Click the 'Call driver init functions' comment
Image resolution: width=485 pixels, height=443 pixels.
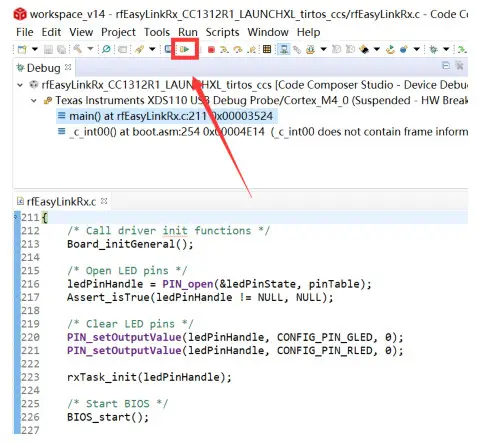pyautogui.click(x=168, y=231)
